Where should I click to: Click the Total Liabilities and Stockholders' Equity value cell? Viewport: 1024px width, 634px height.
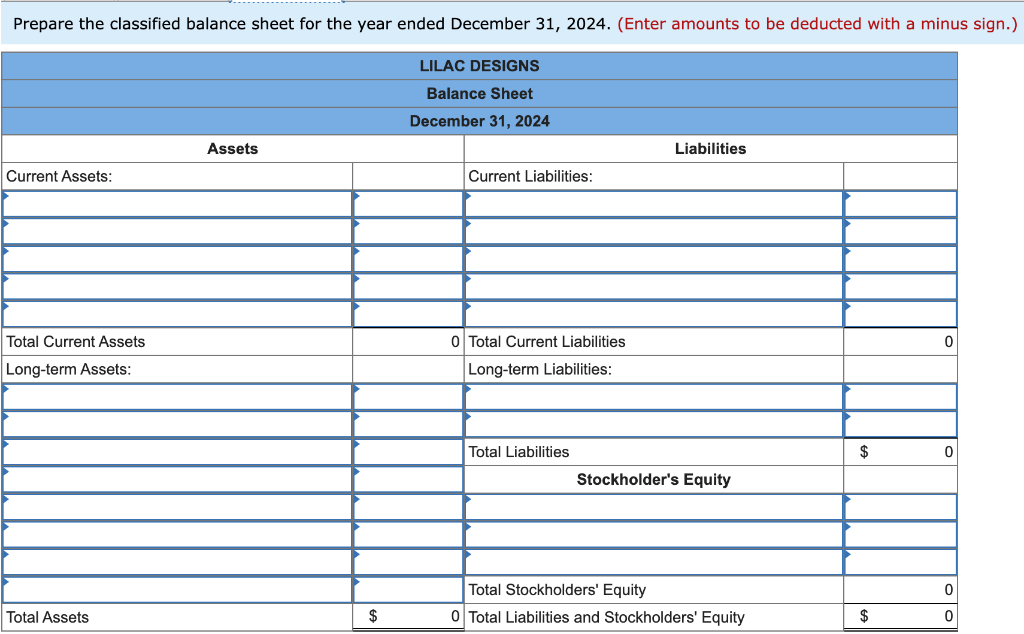pos(901,617)
